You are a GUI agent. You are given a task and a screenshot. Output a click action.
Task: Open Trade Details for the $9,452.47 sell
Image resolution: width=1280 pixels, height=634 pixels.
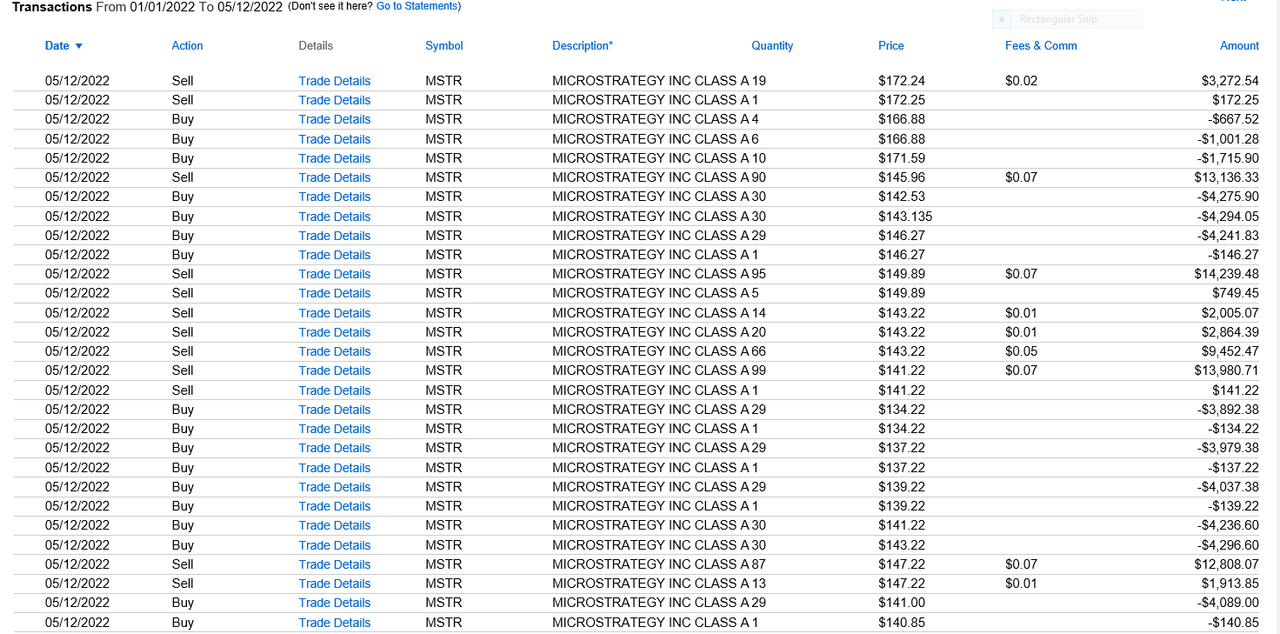point(334,351)
